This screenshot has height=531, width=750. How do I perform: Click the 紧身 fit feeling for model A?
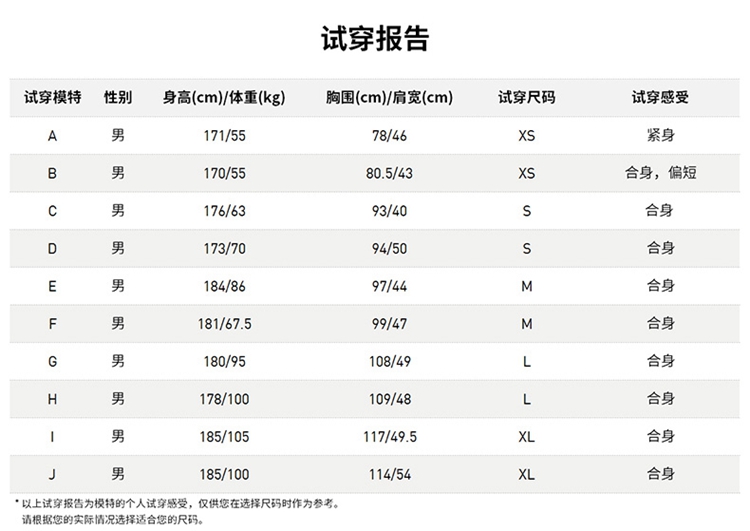[x=660, y=136]
